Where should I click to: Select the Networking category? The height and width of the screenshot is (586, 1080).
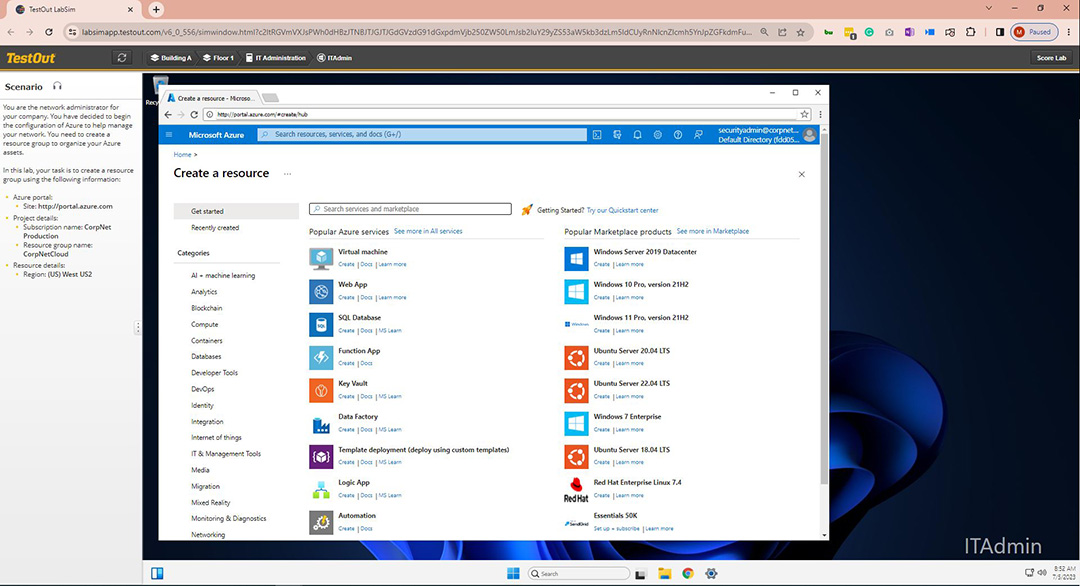click(x=208, y=535)
